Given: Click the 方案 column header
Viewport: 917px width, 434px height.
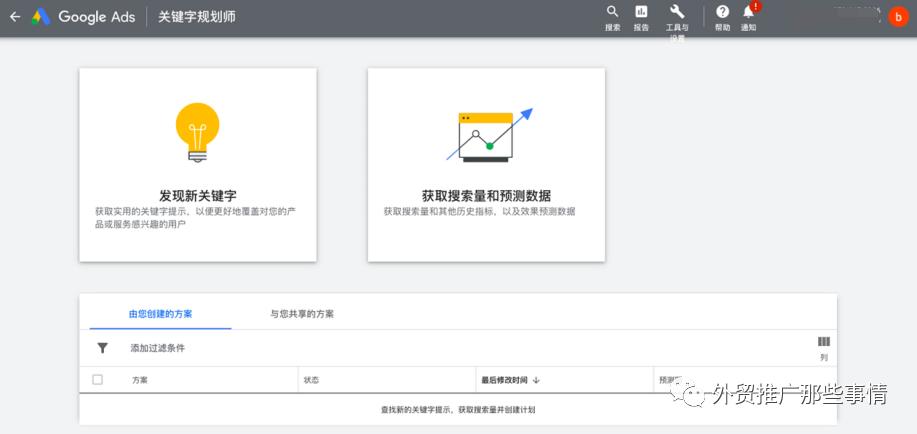Looking at the screenshot, I should click(140, 380).
